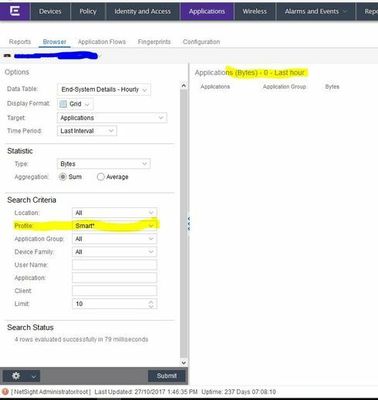Expand the Time Period Last Interval dropdown
The image size is (378, 400).
(87, 131)
